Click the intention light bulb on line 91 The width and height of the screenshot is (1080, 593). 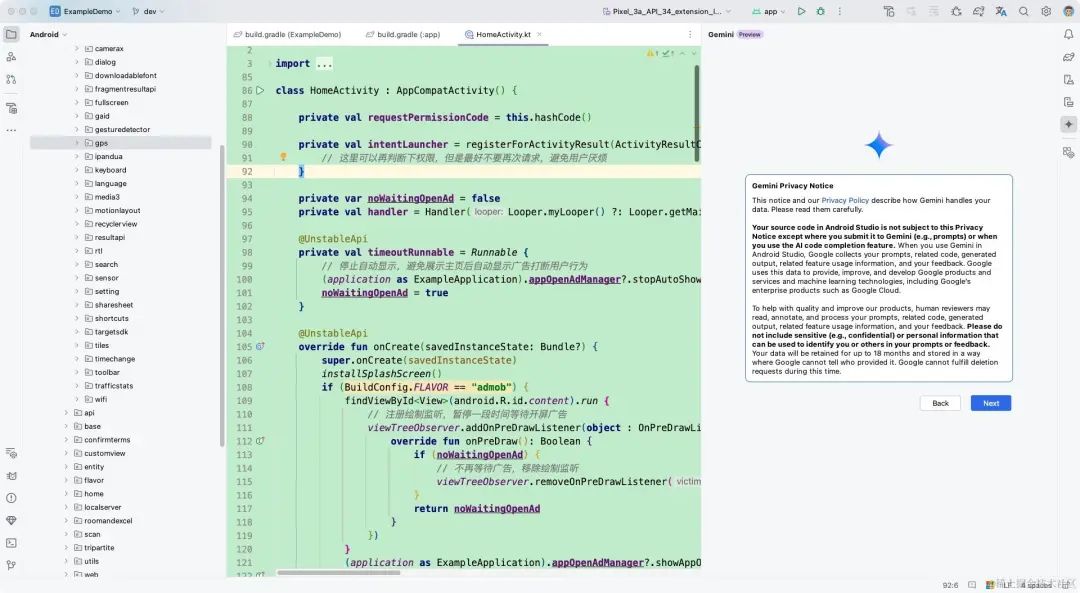(283, 157)
